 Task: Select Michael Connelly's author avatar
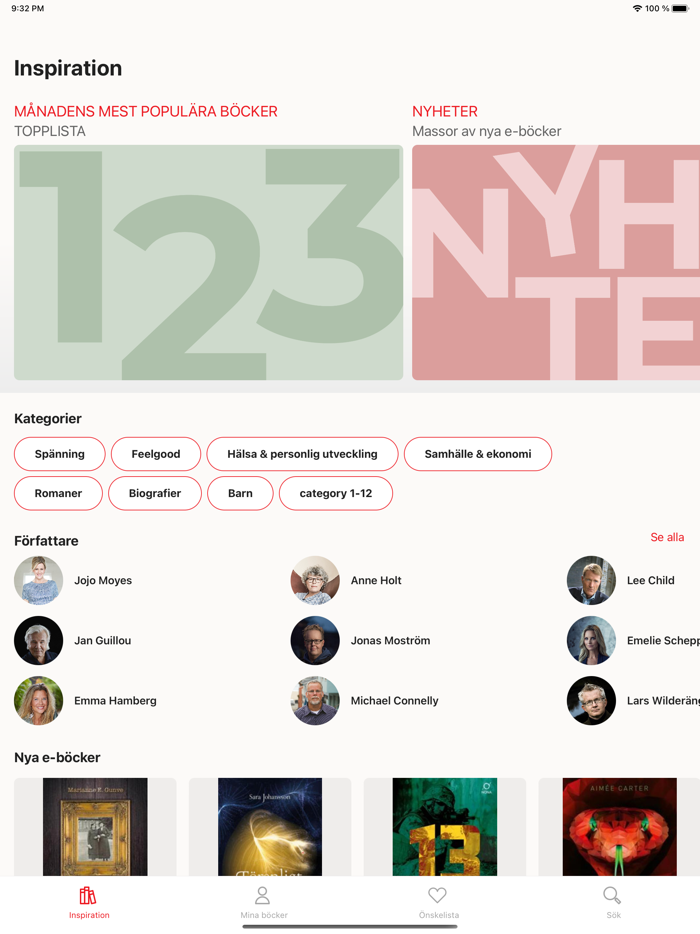click(315, 700)
